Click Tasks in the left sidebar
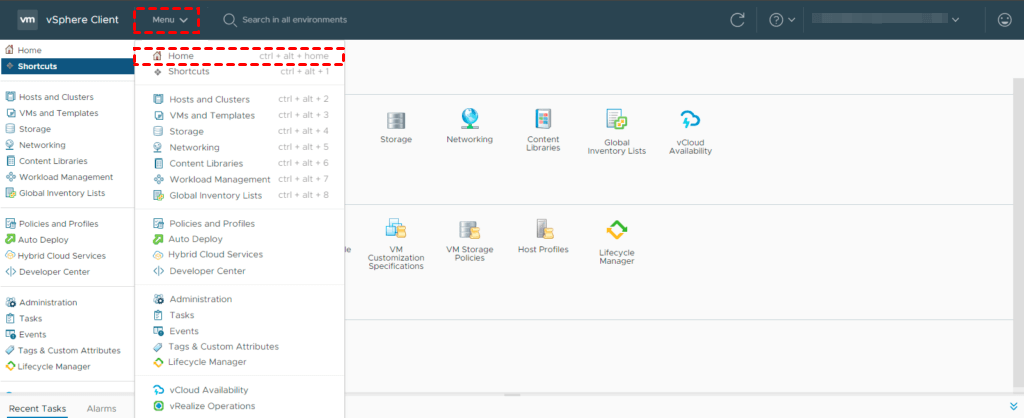This screenshot has width=1024, height=418. click(x=67, y=319)
